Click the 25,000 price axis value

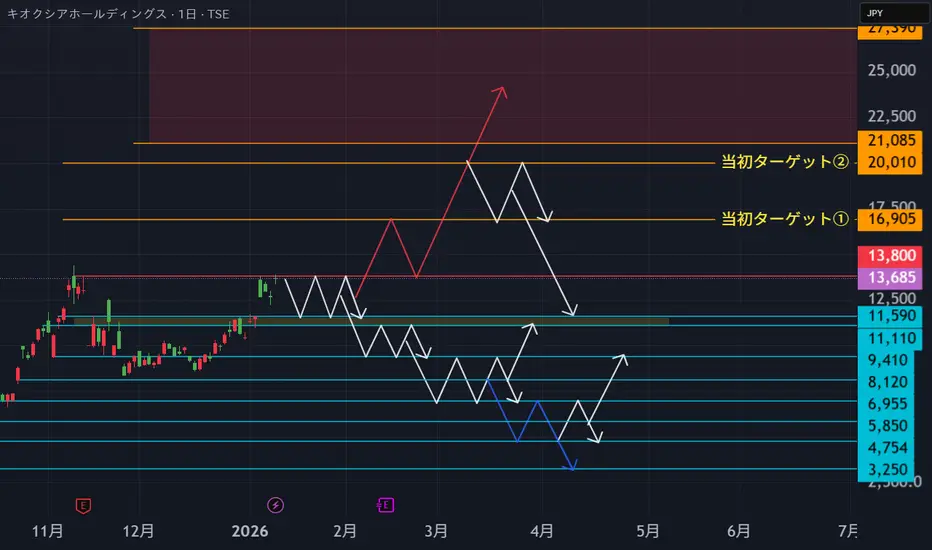(x=892, y=70)
